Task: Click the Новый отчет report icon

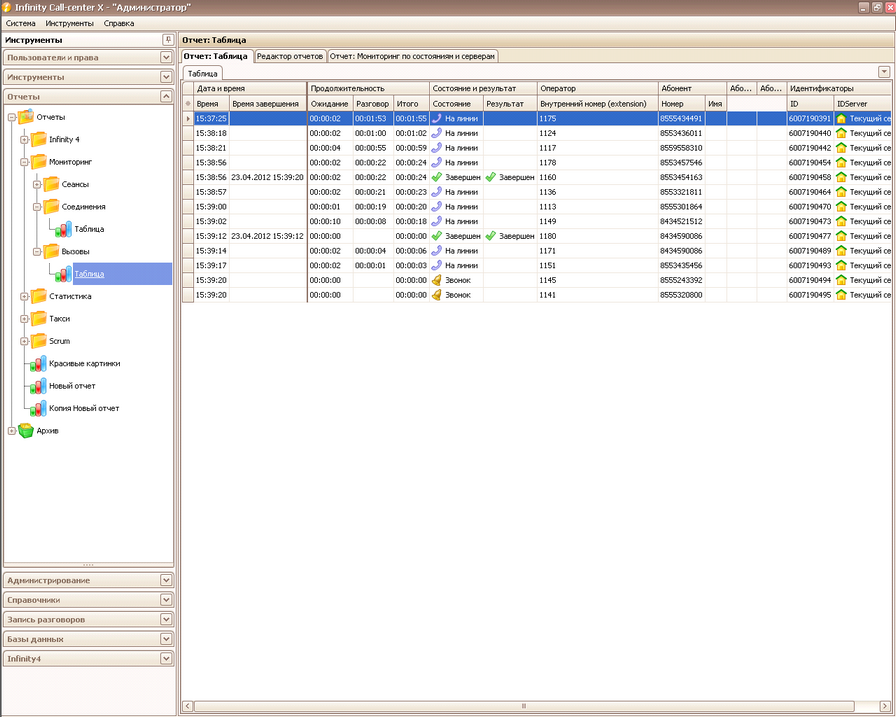Action: (x=38, y=386)
